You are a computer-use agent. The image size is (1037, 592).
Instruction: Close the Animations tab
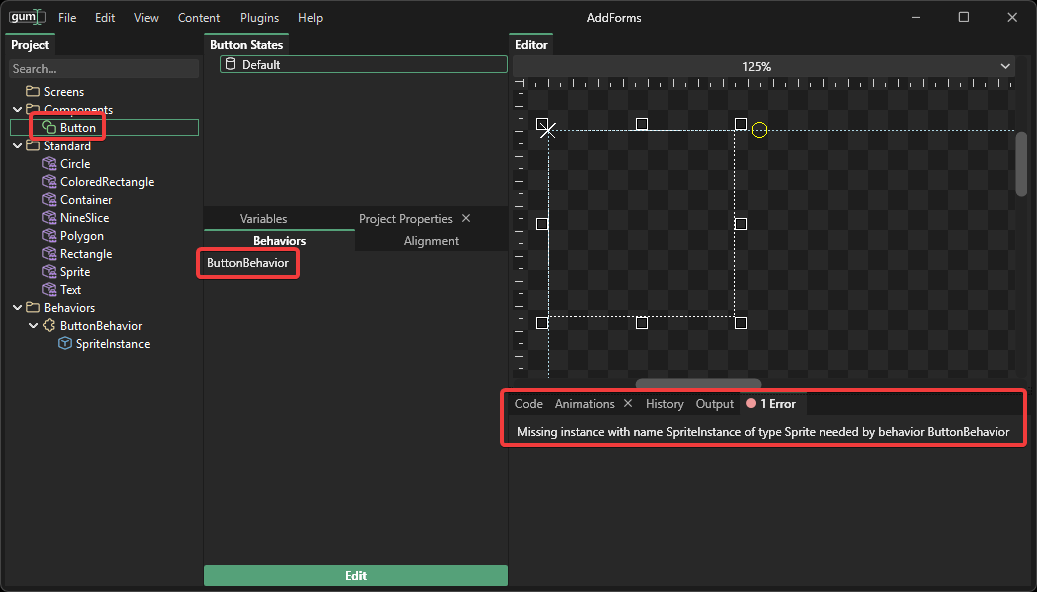coord(628,404)
